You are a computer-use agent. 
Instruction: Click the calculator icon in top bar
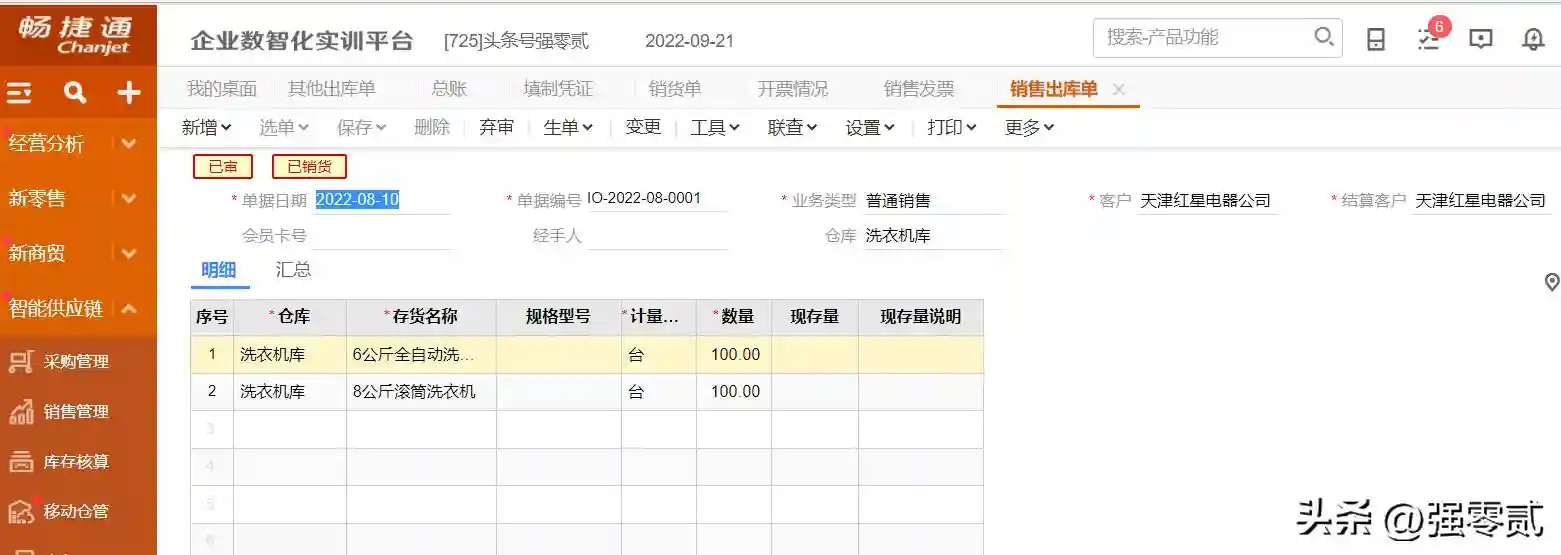1376,39
